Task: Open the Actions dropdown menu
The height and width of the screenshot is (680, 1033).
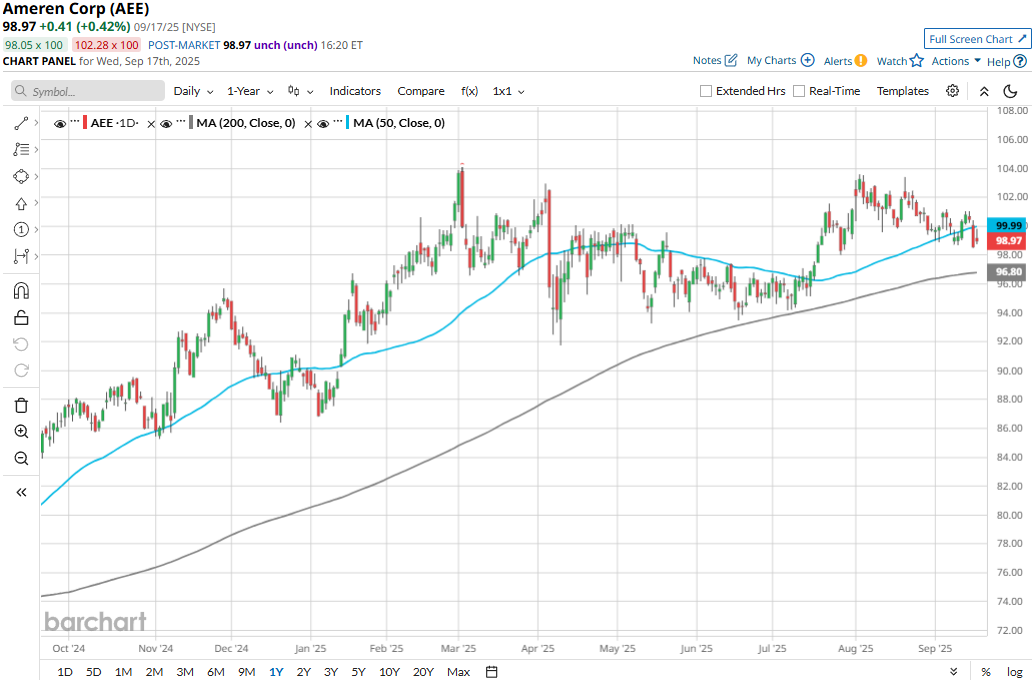Action: 956,61
